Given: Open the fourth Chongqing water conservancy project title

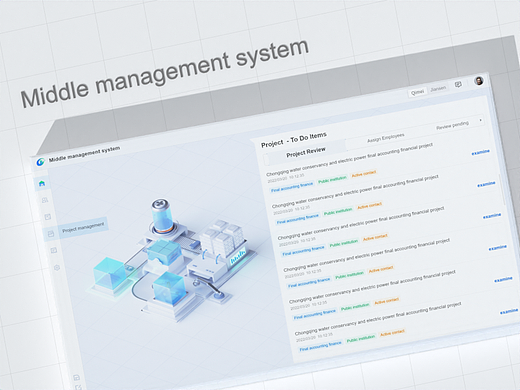Looking at the screenshot, I should (366, 255).
